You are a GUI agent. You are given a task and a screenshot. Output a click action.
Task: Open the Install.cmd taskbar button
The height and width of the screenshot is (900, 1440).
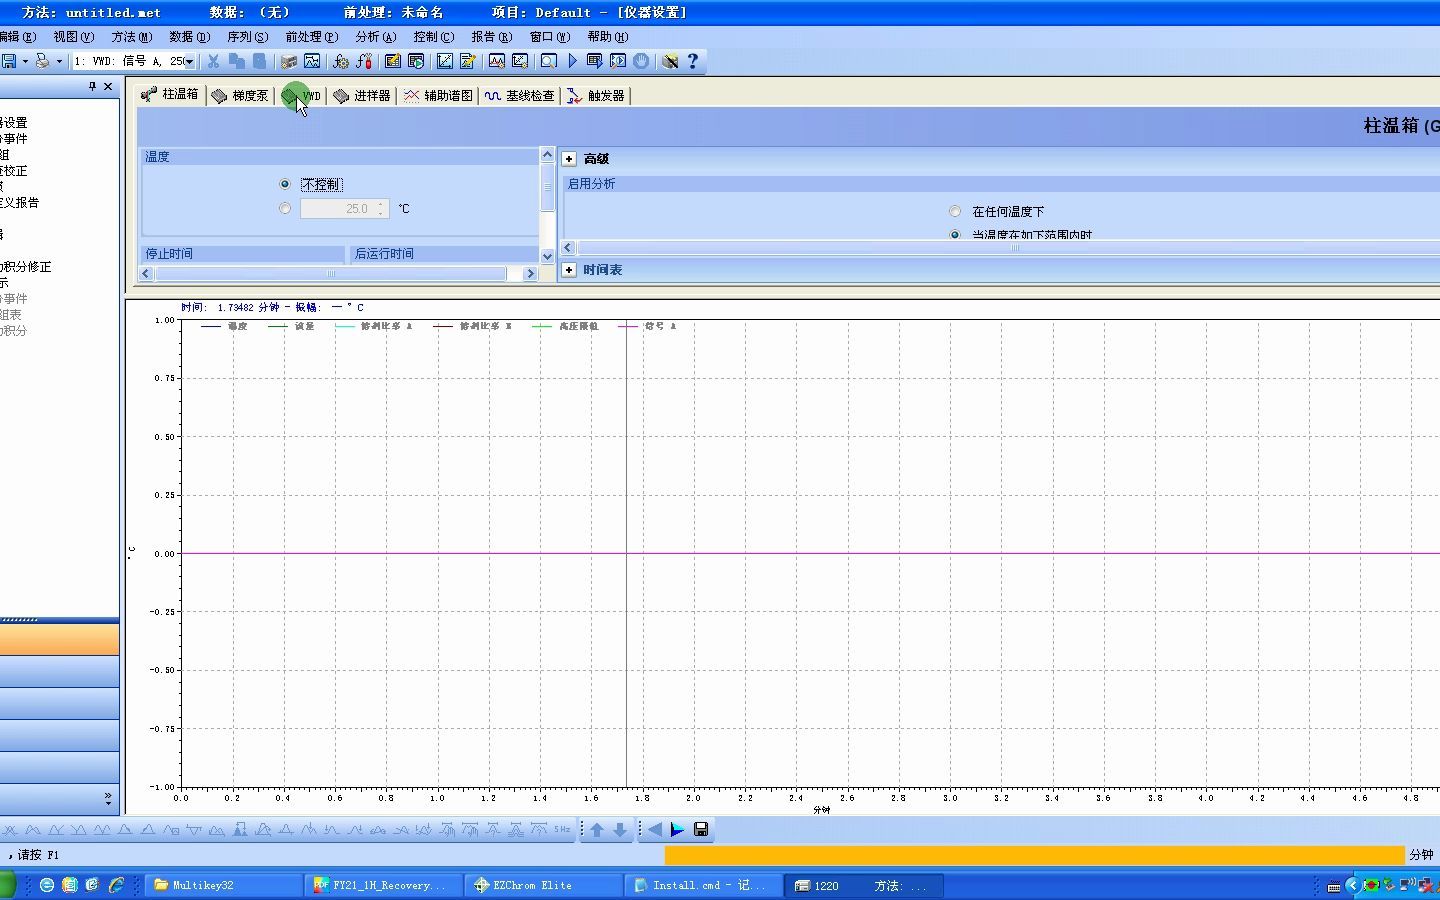704,886
